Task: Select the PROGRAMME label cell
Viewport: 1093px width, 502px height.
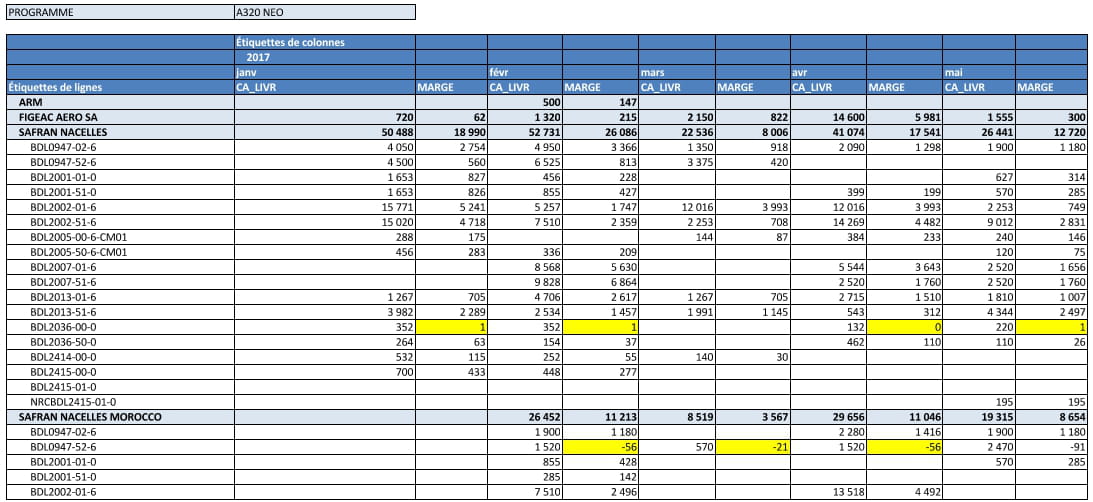Action: tap(121, 12)
